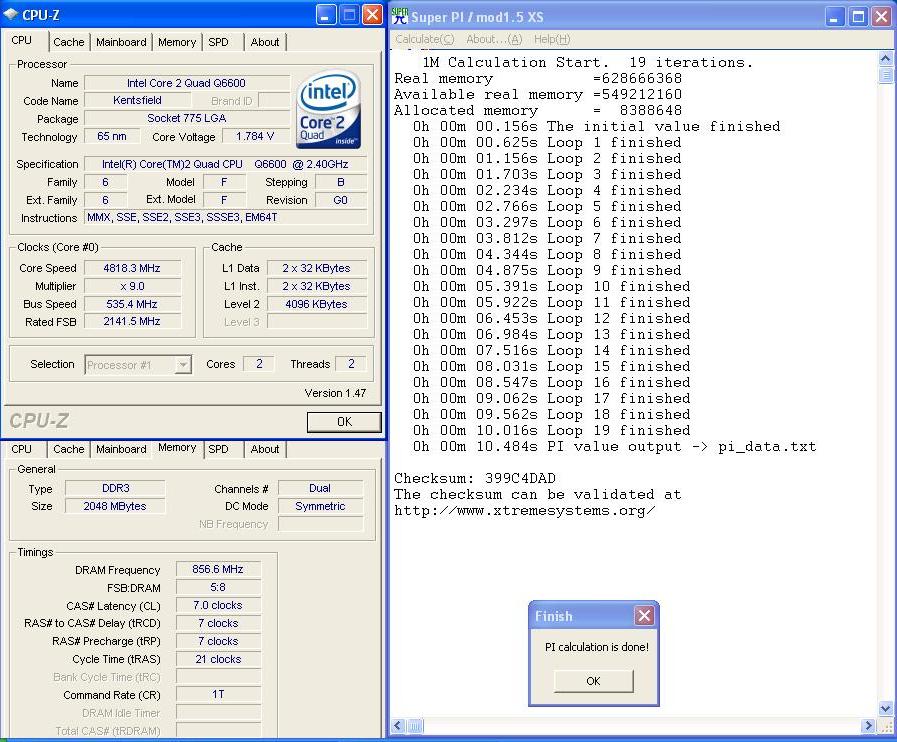Viewport: 897px width, 742px height.
Task: Click the Core Speed value 4818.3 MHz
Action: point(132,268)
